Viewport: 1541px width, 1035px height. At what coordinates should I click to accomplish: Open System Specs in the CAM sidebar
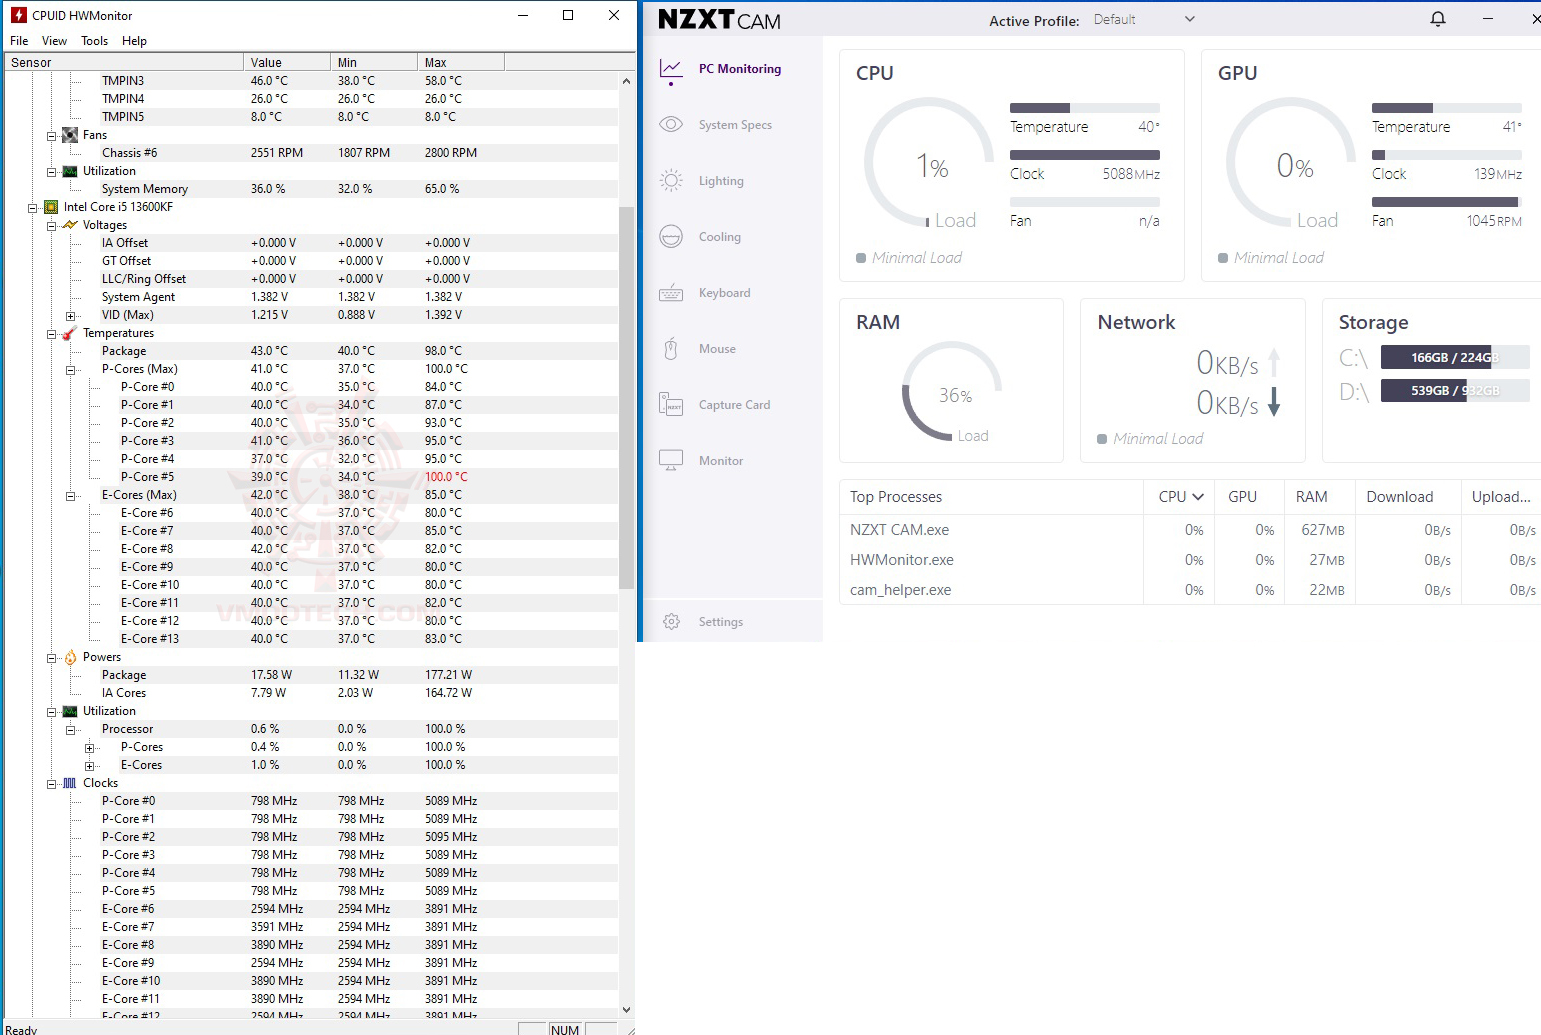(716, 125)
